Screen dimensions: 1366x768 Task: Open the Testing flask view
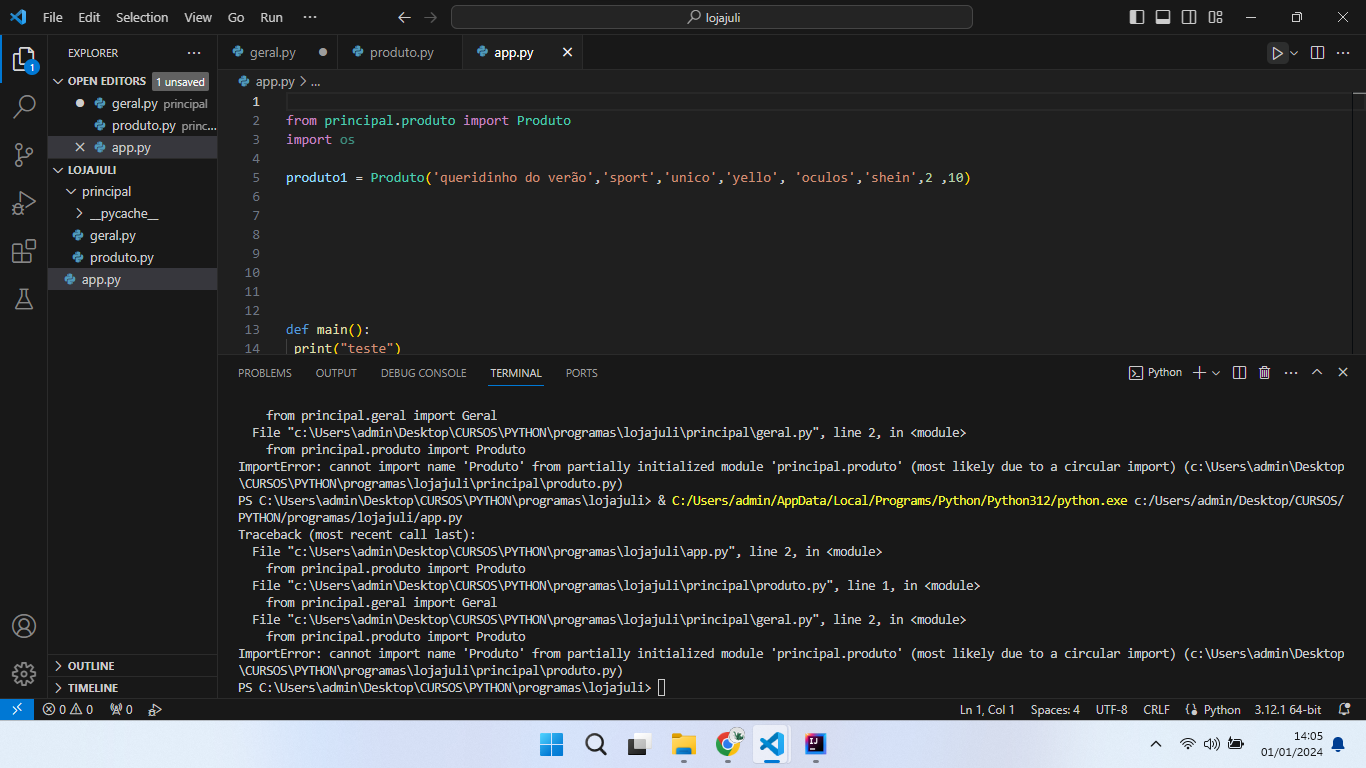tap(24, 298)
